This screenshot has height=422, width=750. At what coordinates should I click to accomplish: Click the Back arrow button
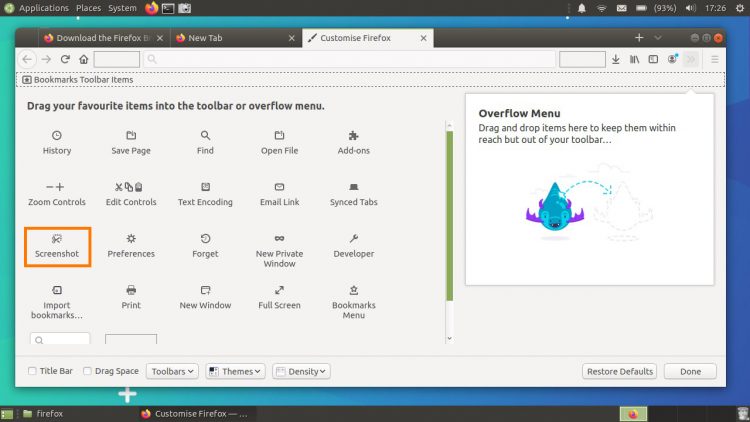pos(27,59)
